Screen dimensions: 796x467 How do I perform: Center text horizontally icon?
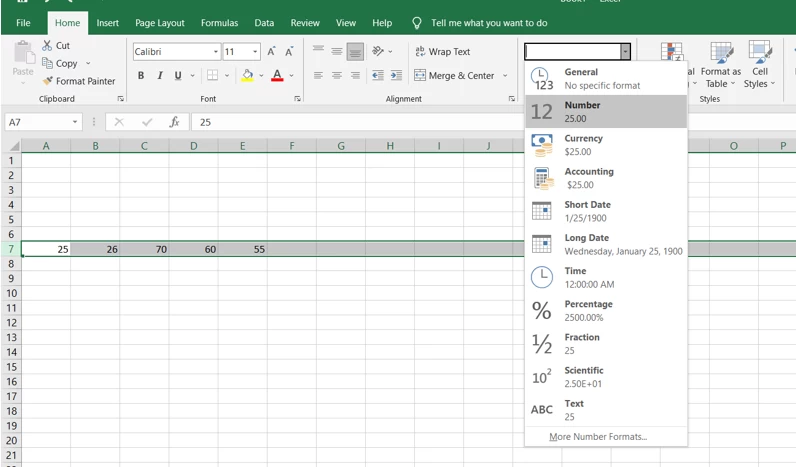pos(337,75)
